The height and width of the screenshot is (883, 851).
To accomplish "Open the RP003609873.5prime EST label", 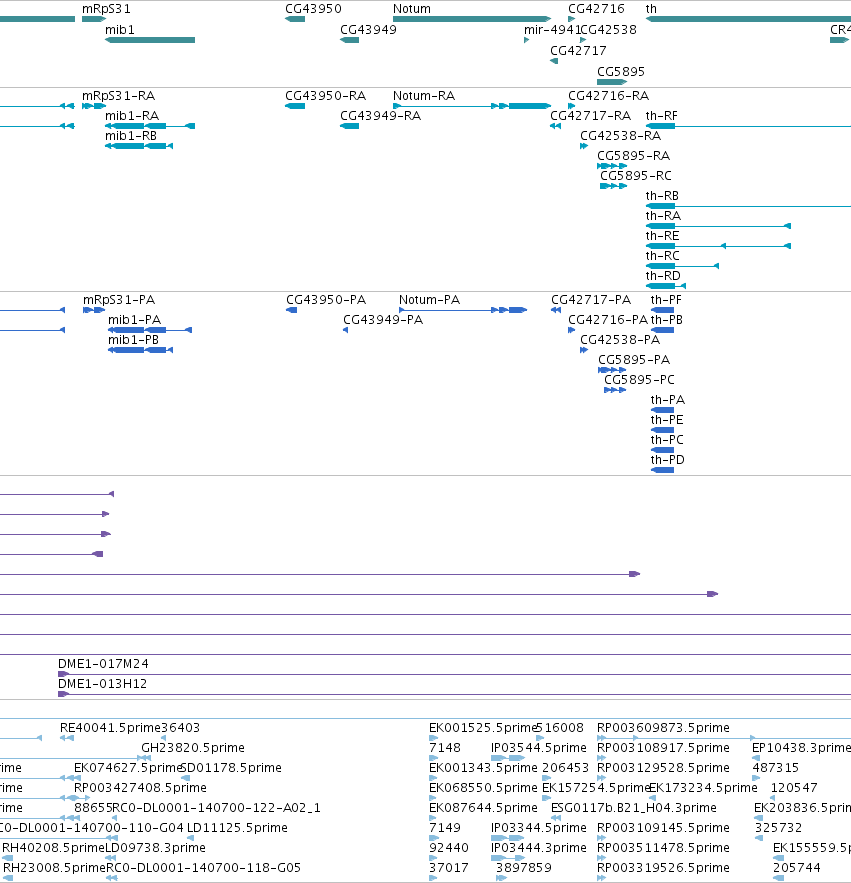I will point(663,728).
